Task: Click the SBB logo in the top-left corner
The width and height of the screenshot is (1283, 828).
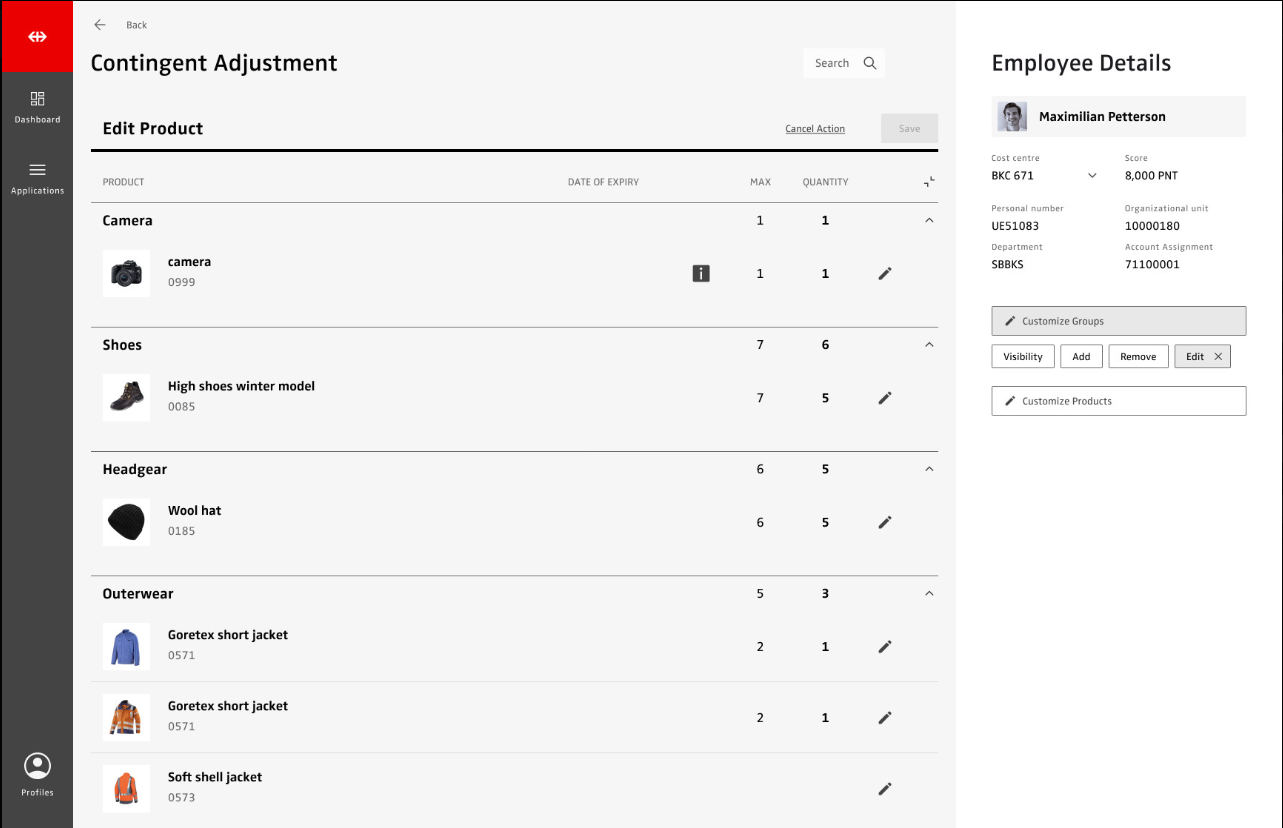Action: coord(37,37)
